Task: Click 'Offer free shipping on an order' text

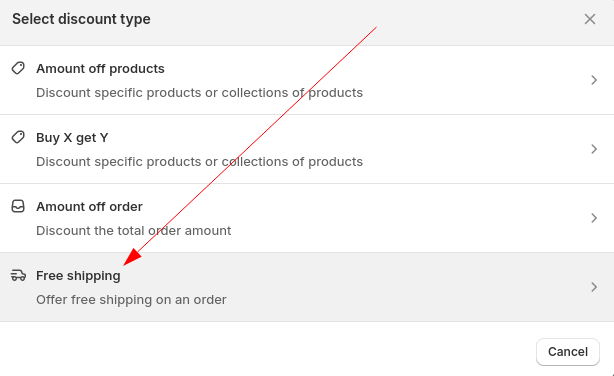Action: coord(131,300)
